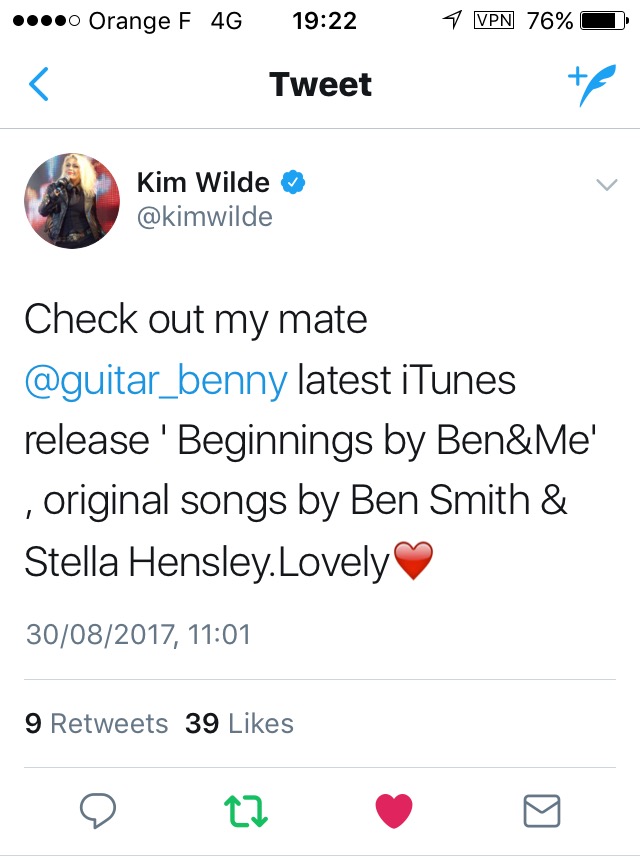Screen dimensions: 640x867
Task: Tap the @kimwilde handle
Action: (x=204, y=216)
